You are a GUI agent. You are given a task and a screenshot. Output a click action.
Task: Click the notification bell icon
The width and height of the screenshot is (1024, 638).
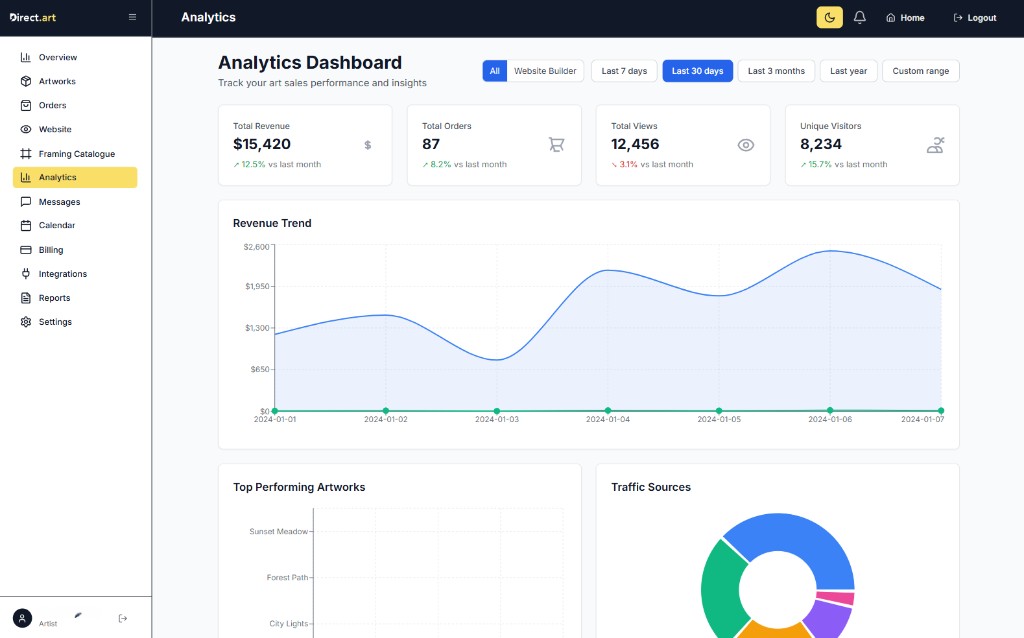tap(860, 17)
